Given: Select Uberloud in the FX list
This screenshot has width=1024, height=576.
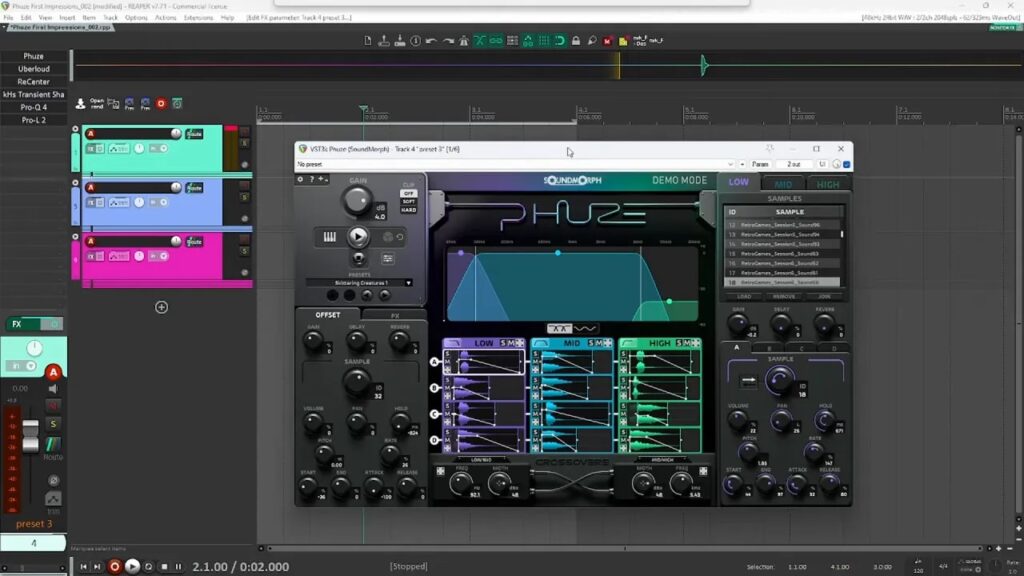Looking at the screenshot, I should pos(33,69).
